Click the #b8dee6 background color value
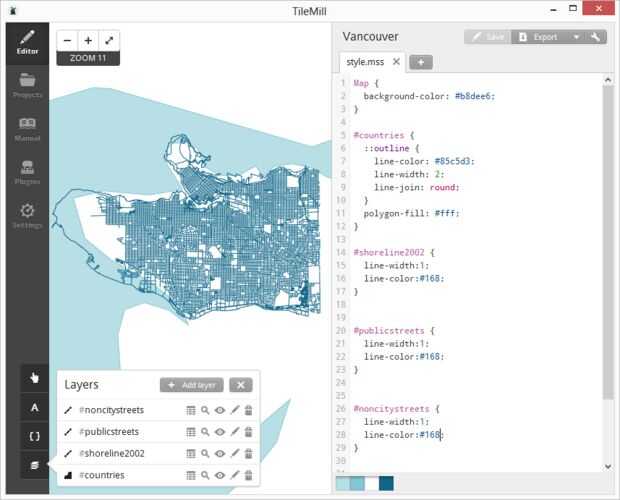Image resolution: width=620 pixels, height=500 pixels. click(474, 96)
